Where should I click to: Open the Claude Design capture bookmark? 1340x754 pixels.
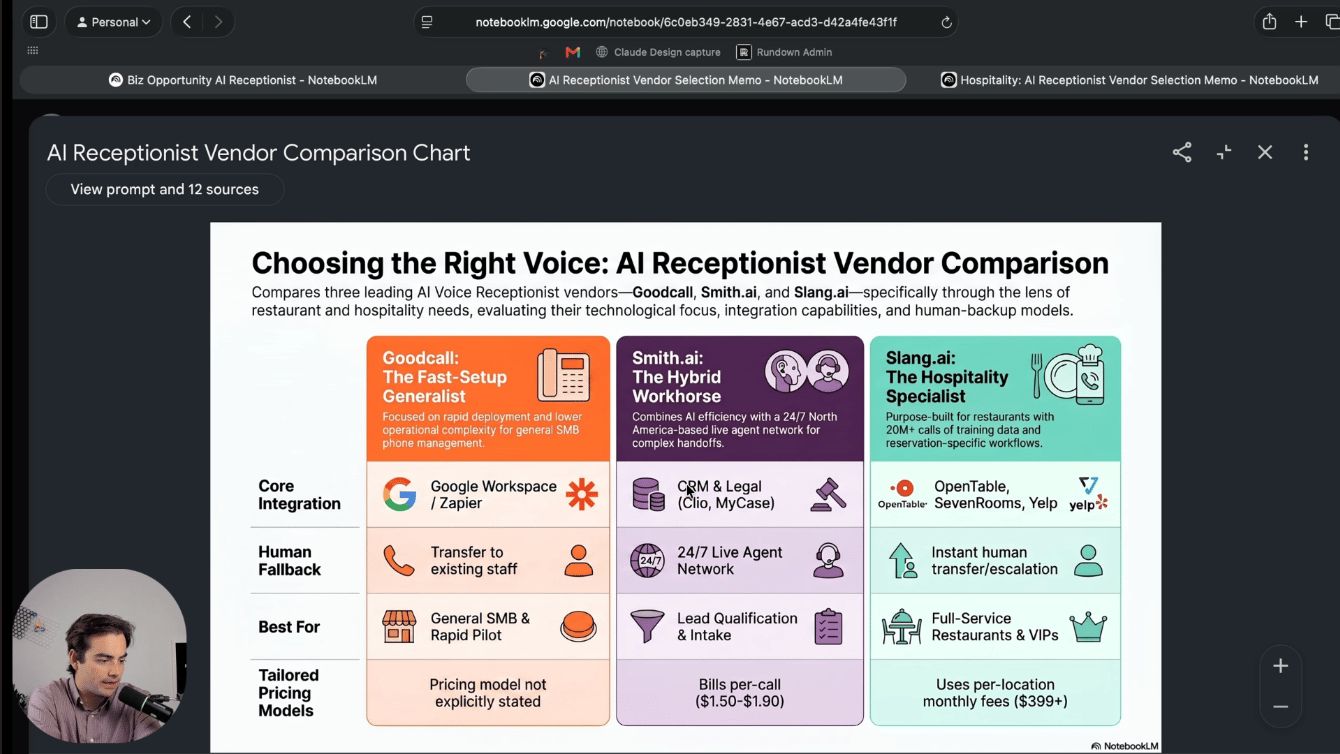point(658,52)
